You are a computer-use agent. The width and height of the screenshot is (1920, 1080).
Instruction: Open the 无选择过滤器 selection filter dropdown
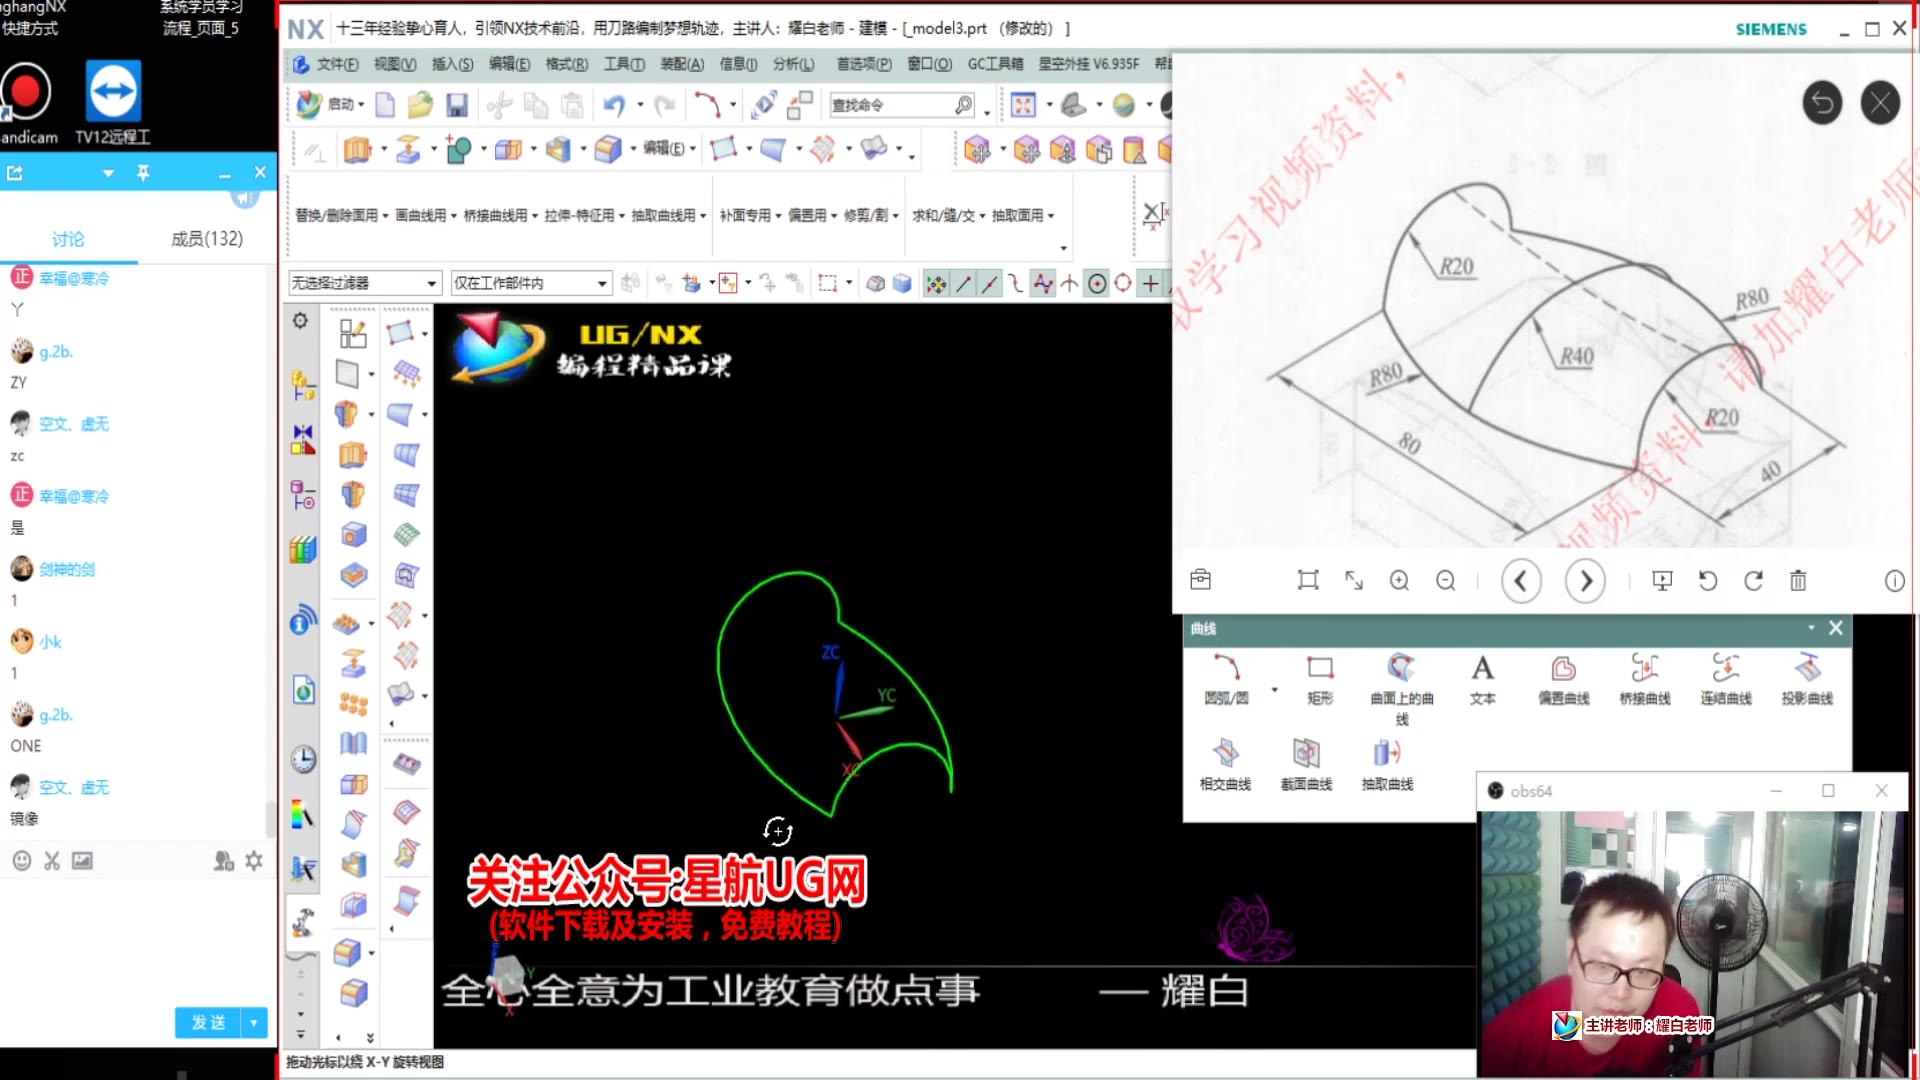(364, 284)
